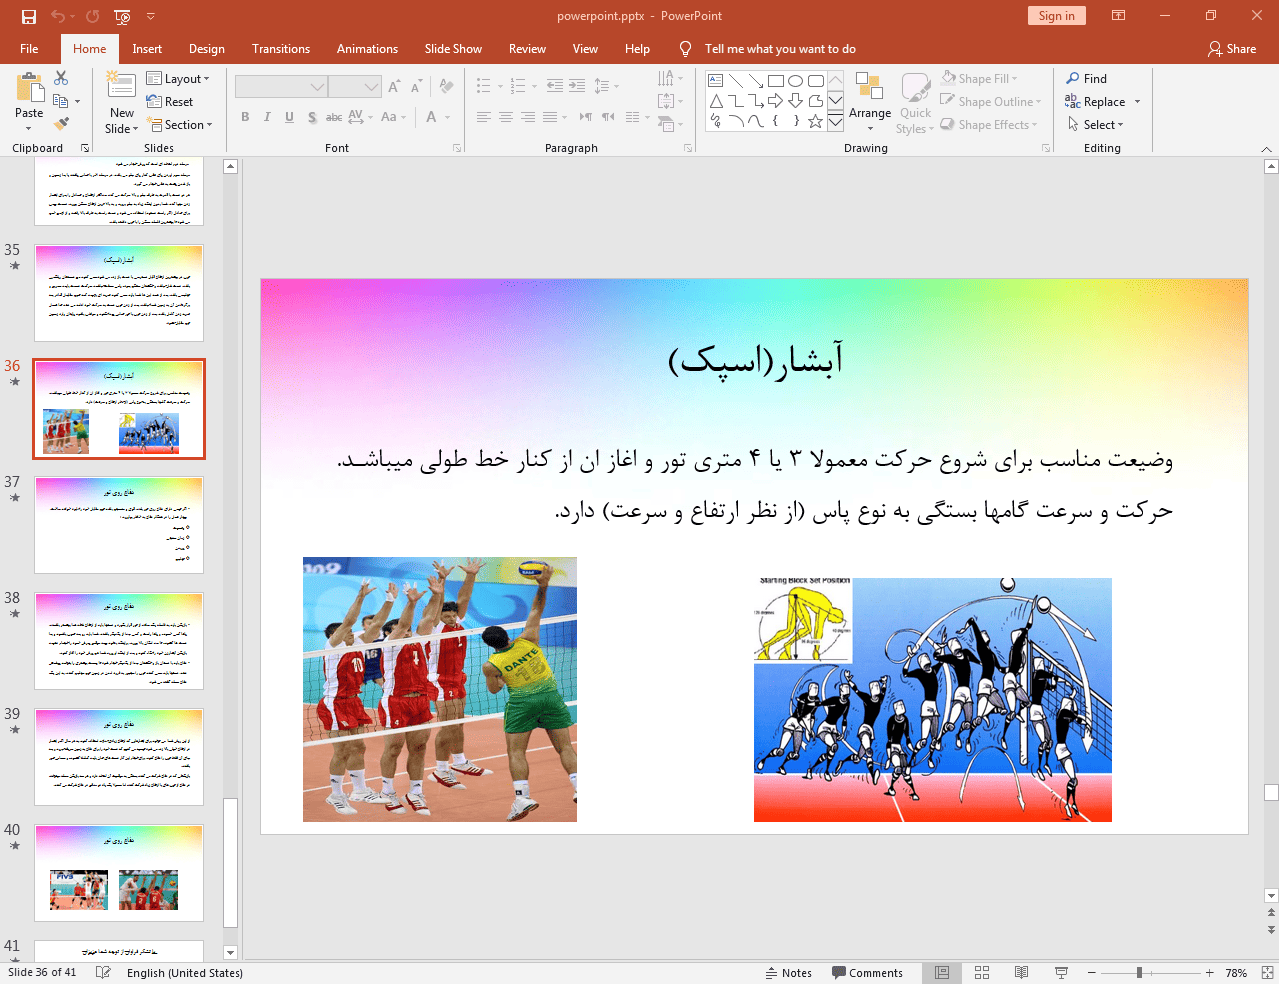Screen dimensions: 1279x984
Task: Open the font name combo box
Action: click(281, 87)
